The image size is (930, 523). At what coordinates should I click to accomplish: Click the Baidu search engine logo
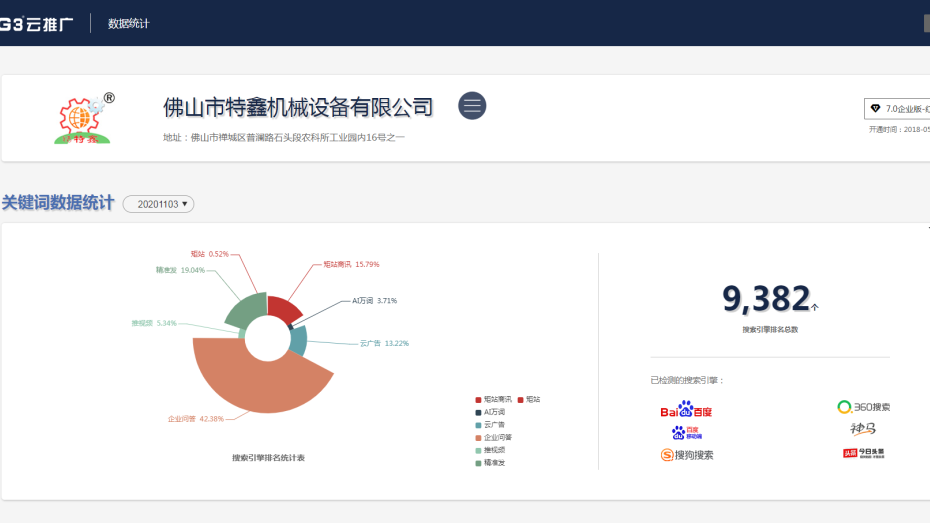click(x=686, y=410)
